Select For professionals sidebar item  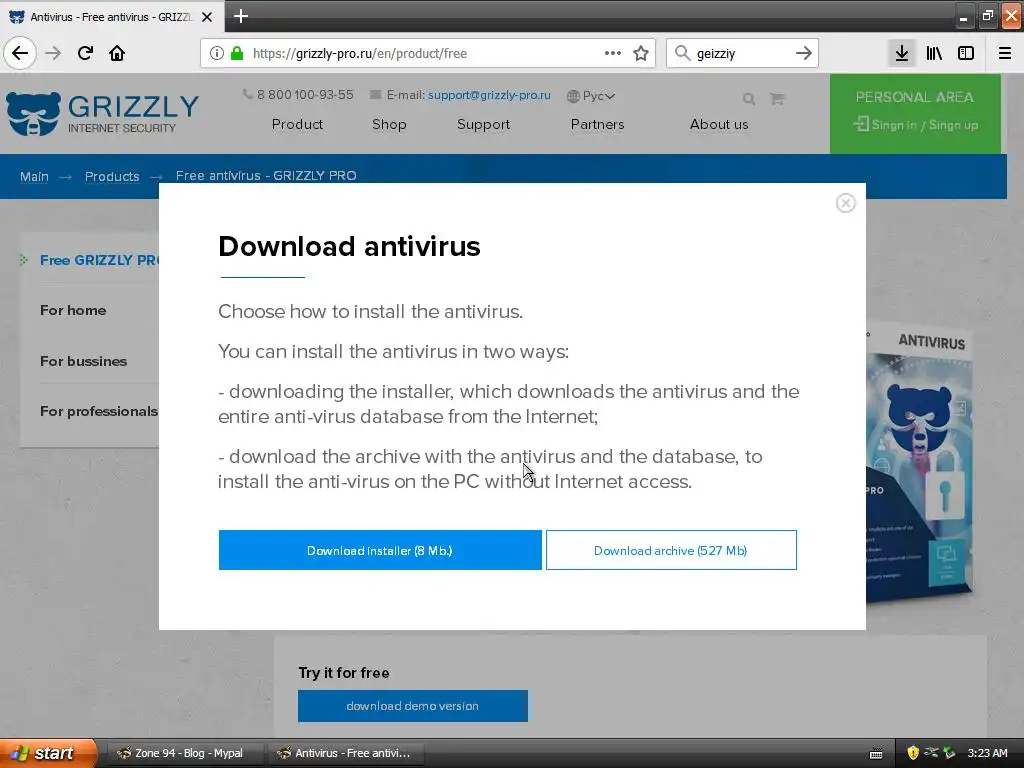pyautogui.click(x=99, y=411)
